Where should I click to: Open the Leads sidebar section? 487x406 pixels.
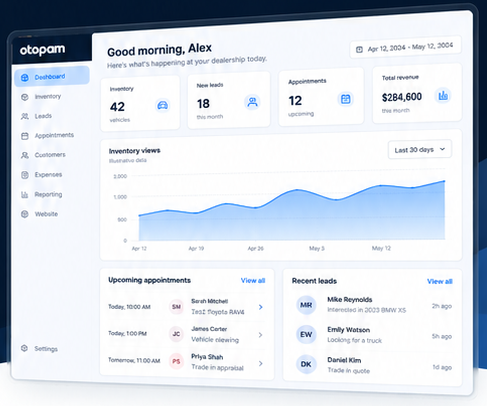click(x=43, y=116)
